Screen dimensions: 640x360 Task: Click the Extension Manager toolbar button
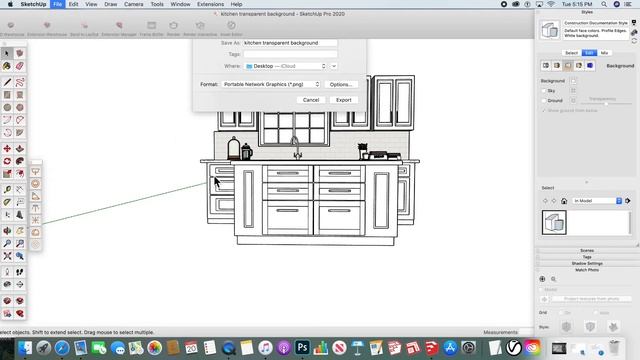tap(119, 29)
